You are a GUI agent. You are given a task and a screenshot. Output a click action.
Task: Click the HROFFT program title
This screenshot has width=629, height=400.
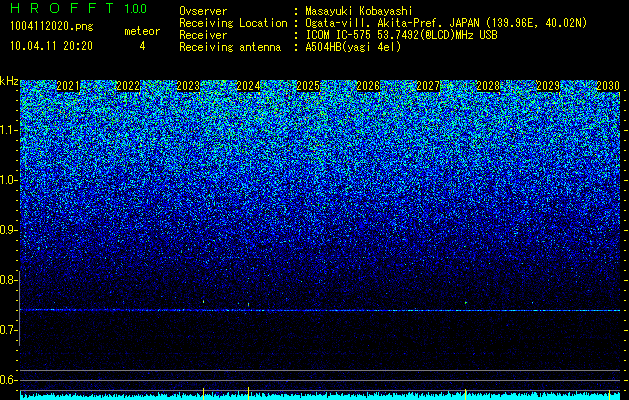click(x=62, y=8)
